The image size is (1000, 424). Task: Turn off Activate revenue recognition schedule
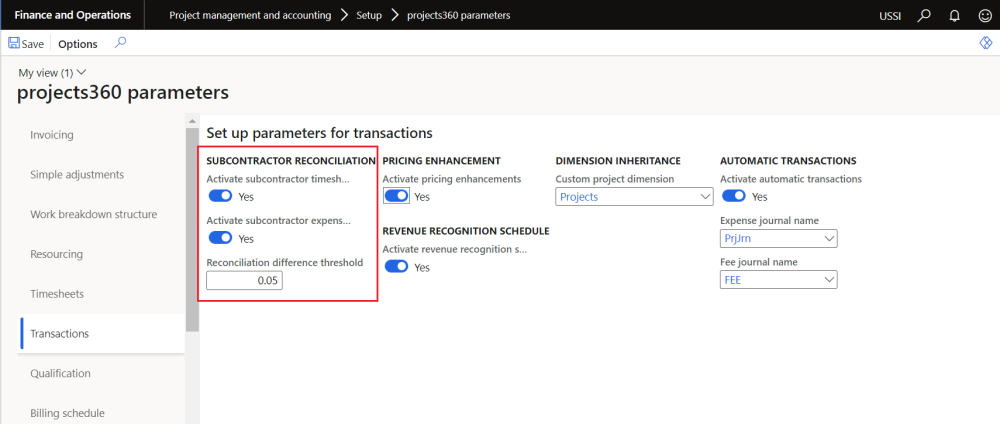(x=396, y=267)
